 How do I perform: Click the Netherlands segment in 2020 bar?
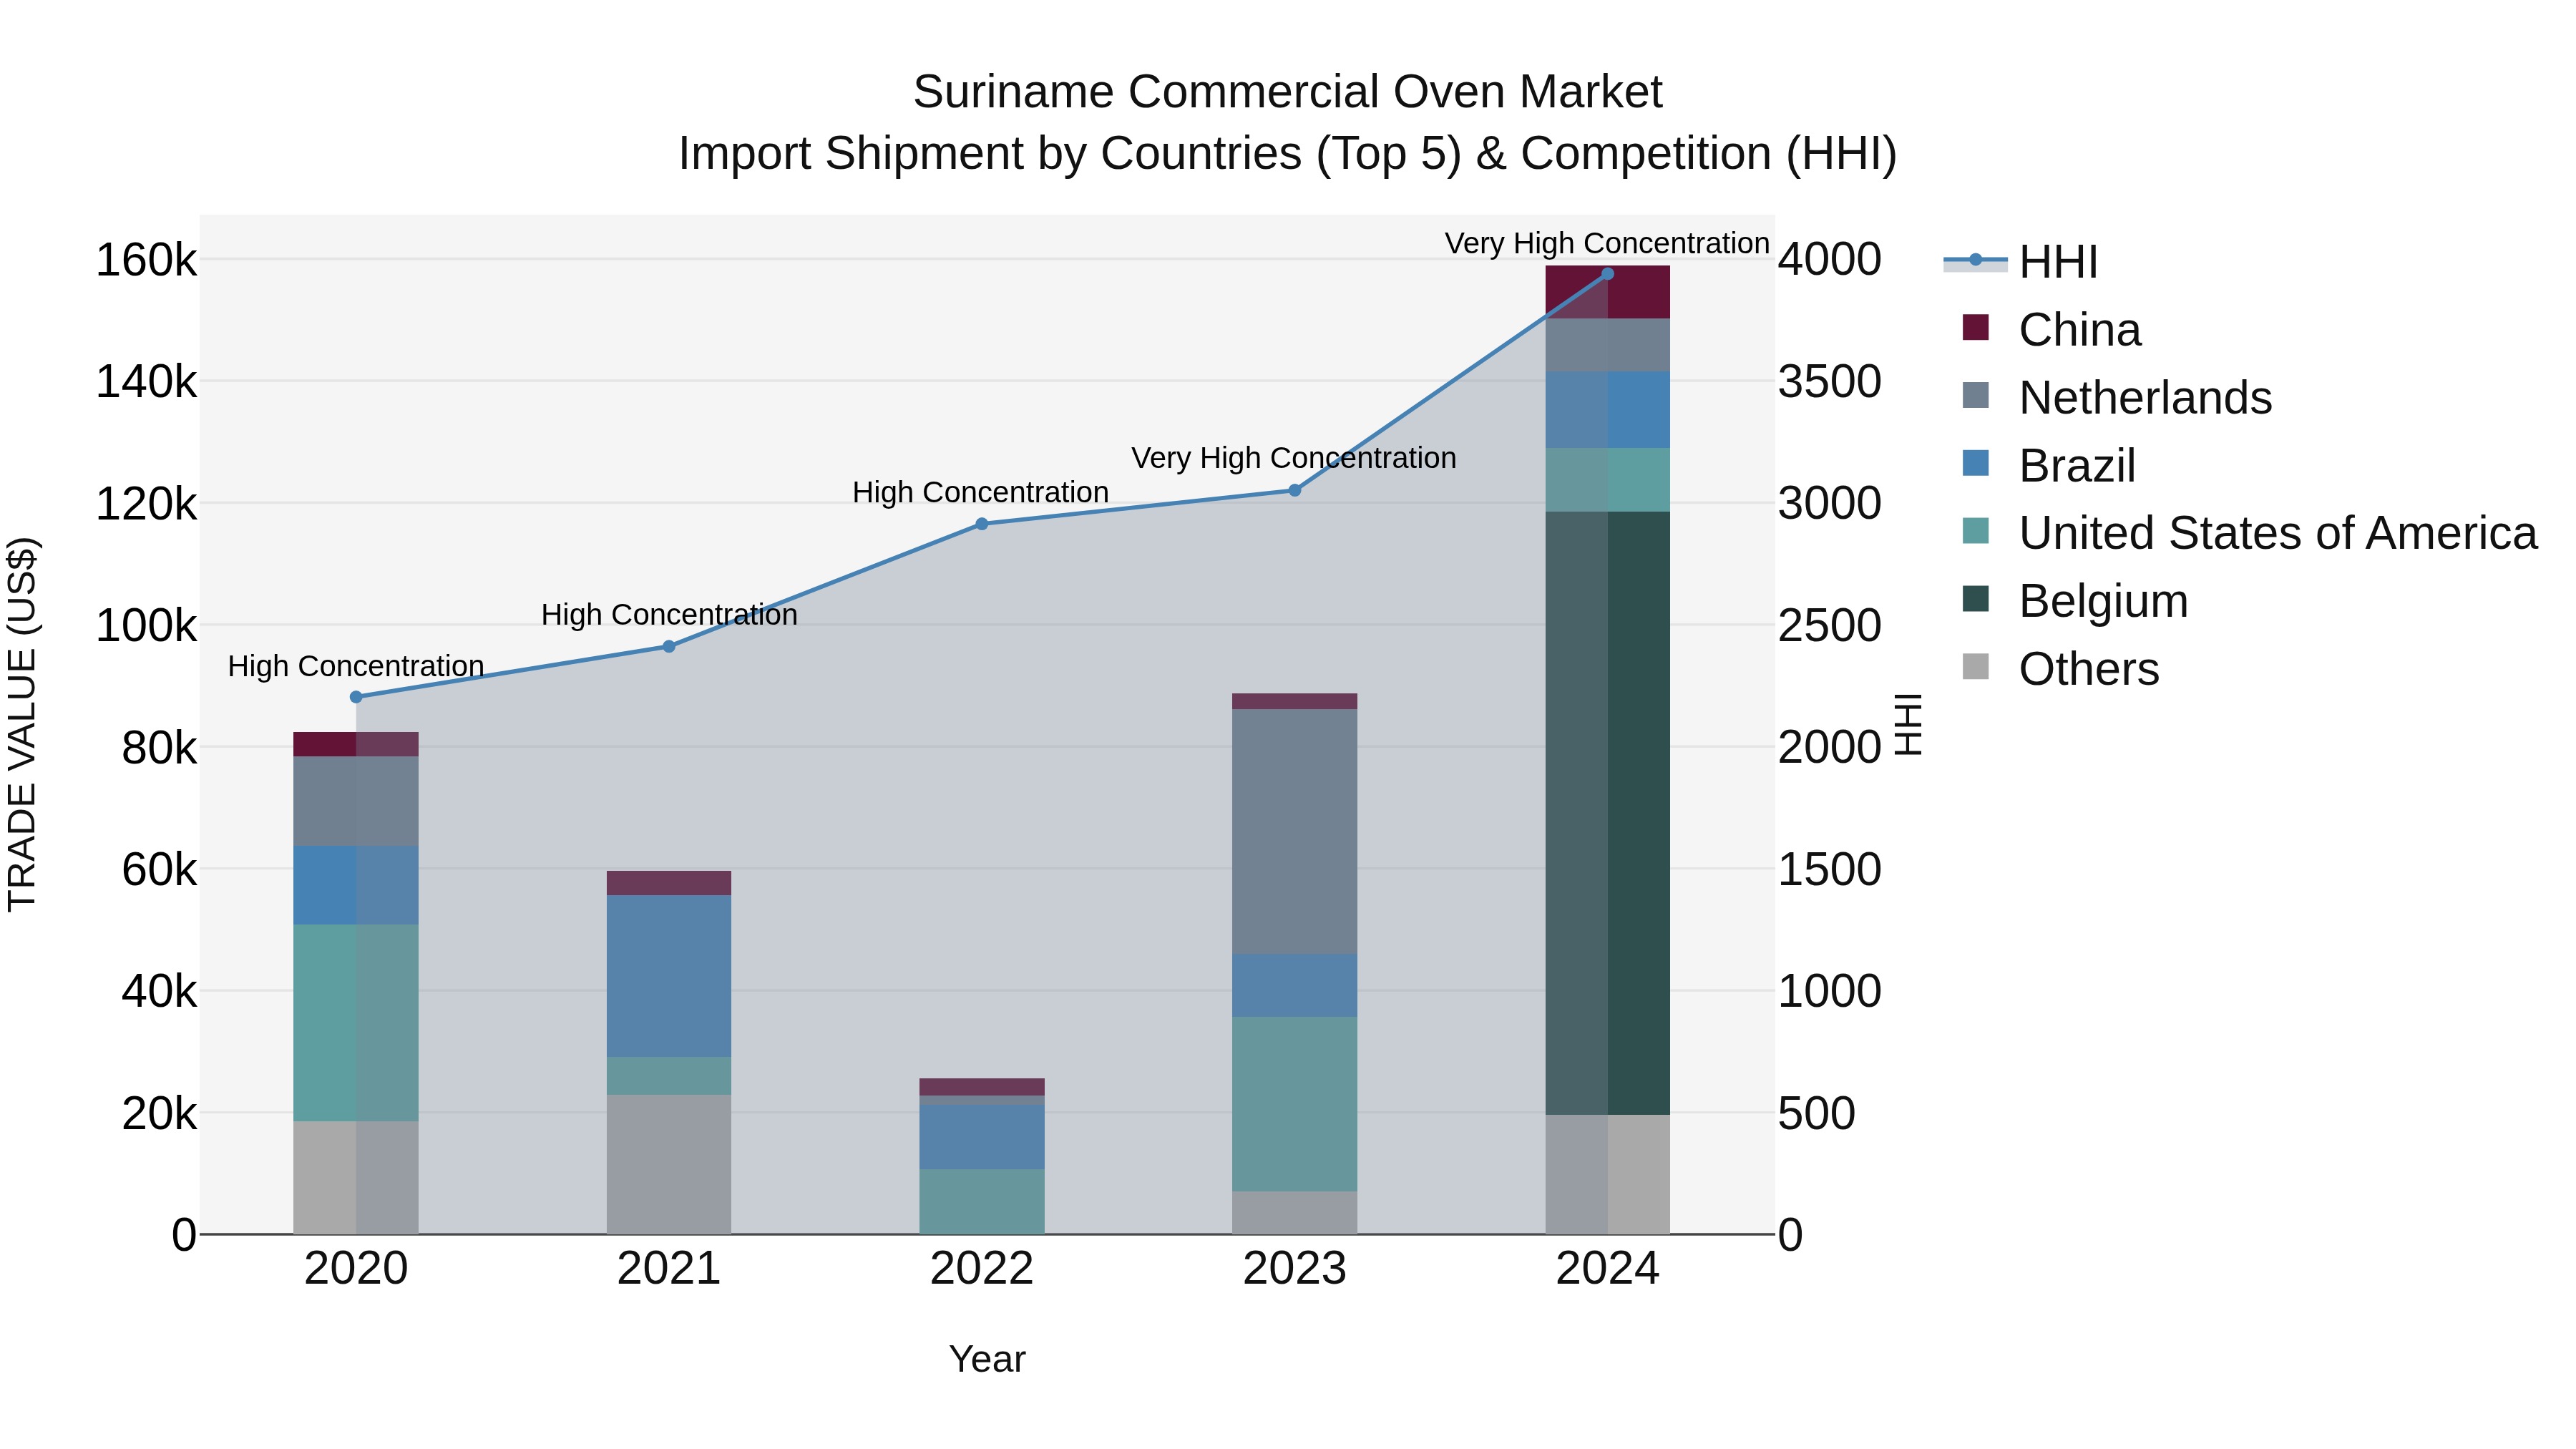[x=356, y=801]
